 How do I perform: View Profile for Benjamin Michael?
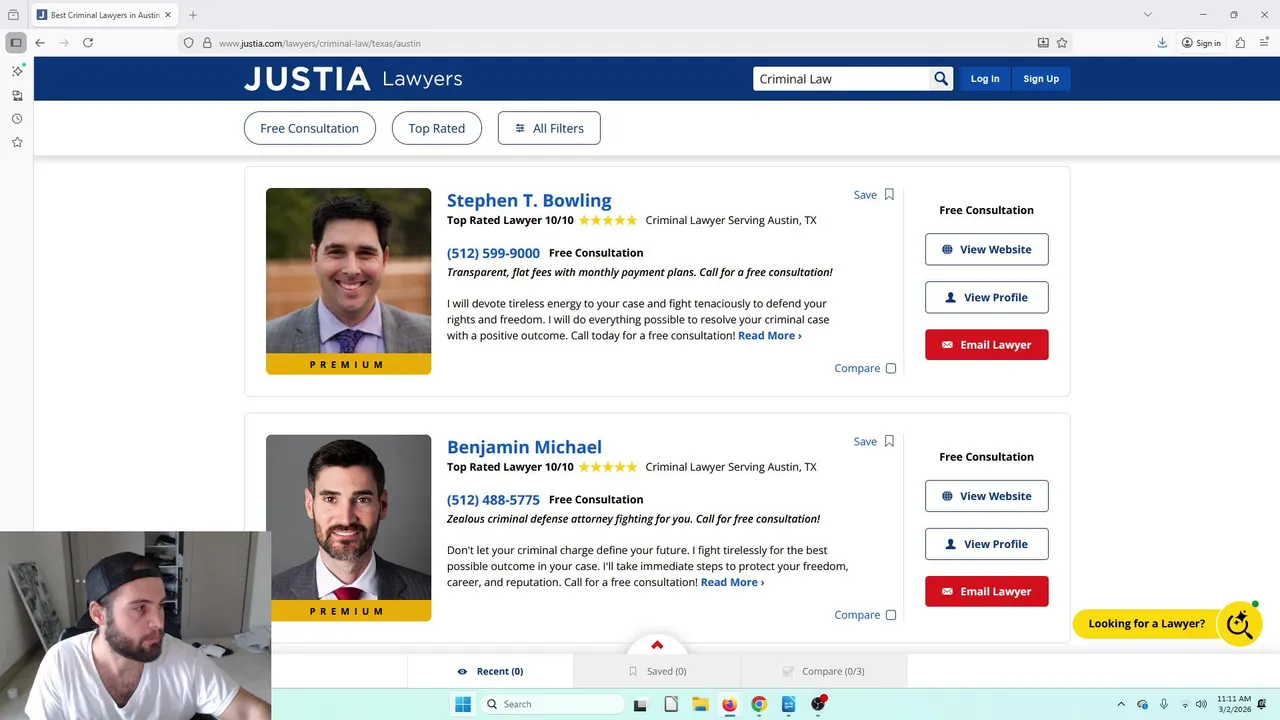pyautogui.click(x=986, y=544)
